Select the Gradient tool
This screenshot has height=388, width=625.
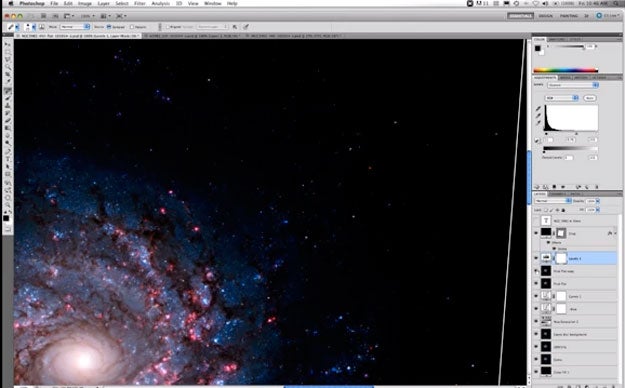pos(8,129)
